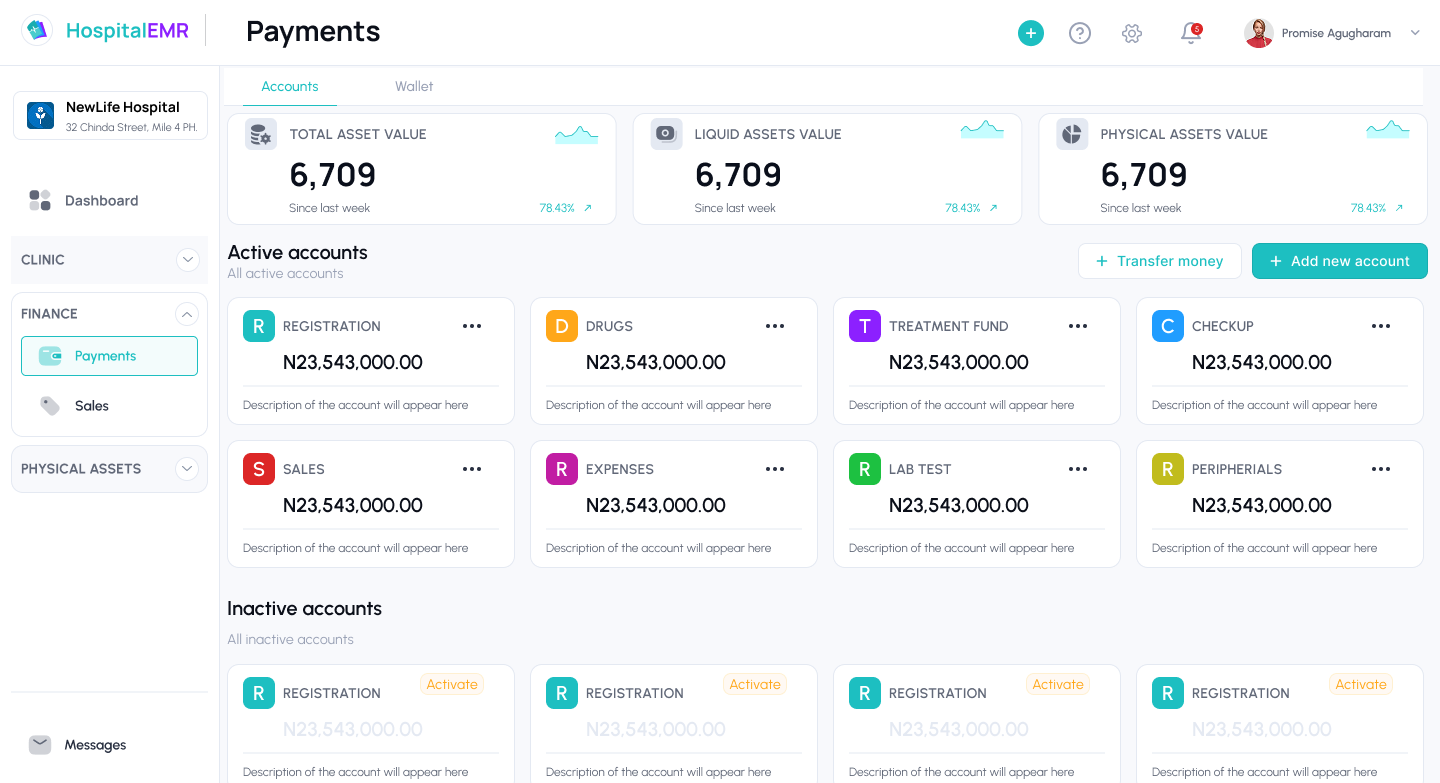Viewport: 1440px width, 783px height.
Task: Open settings gear icon in header
Action: pyautogui.click(x=1132, y=33)
